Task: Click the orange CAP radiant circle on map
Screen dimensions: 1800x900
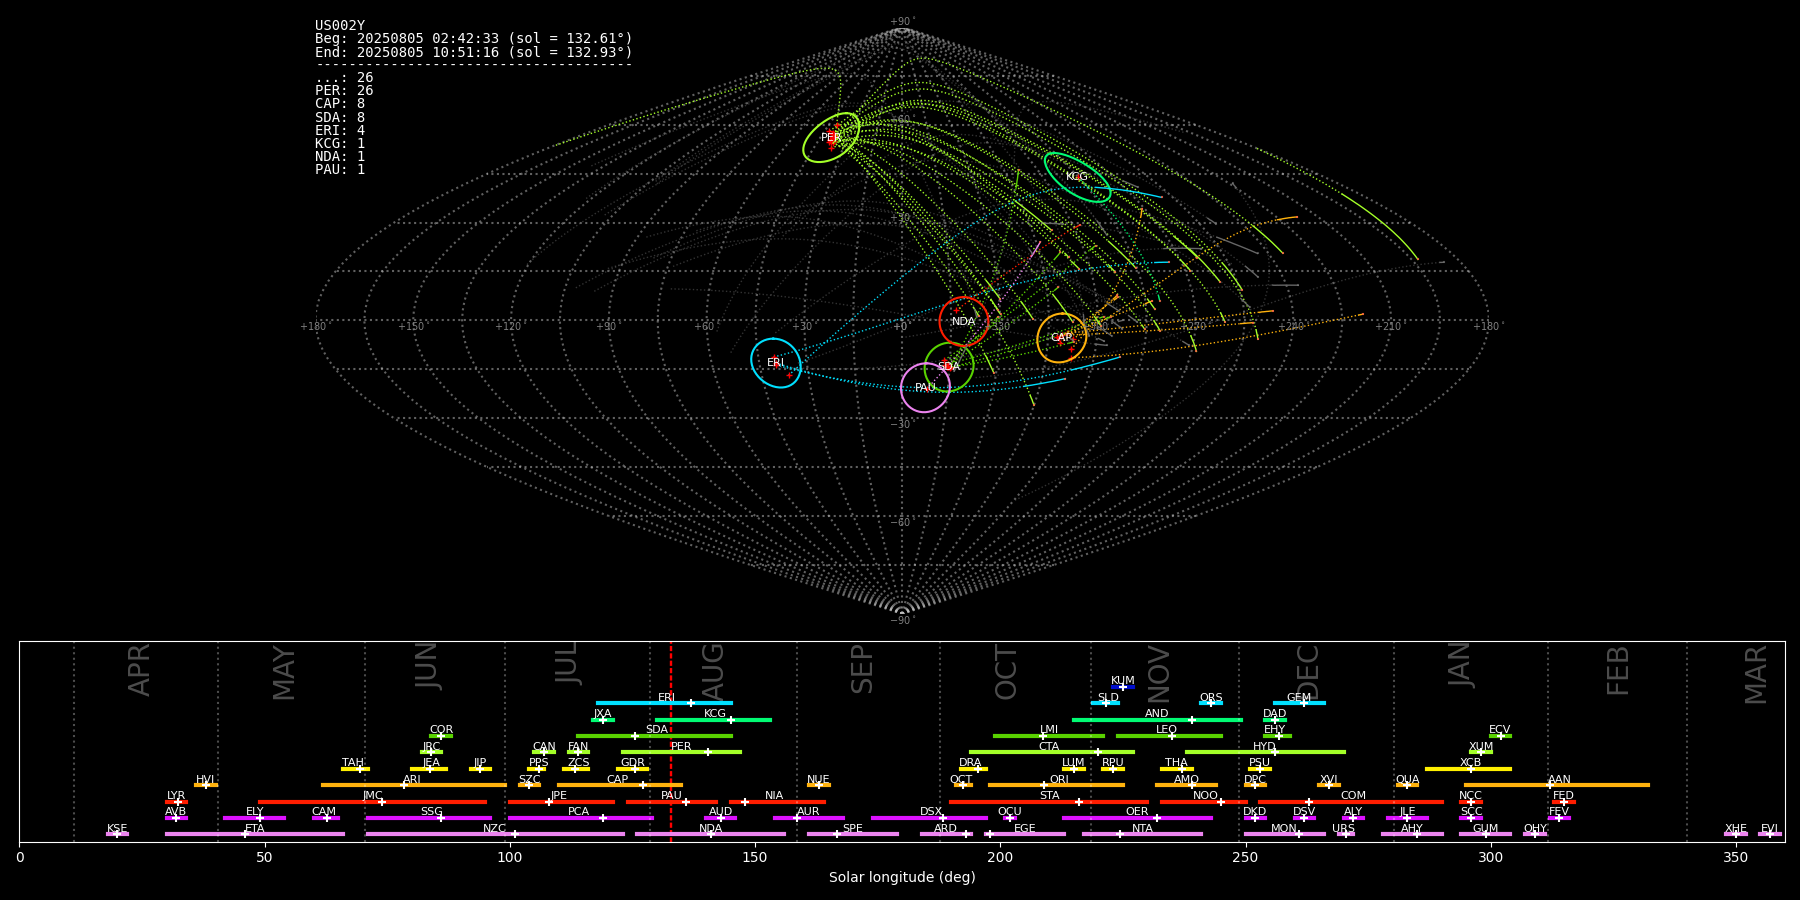Action: 1062,338
